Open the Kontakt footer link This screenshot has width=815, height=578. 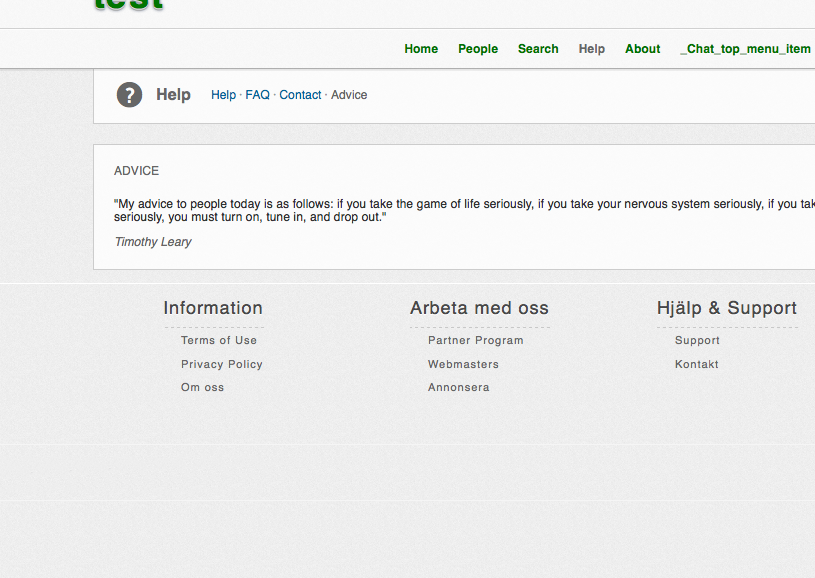click(x=697, y=365)
